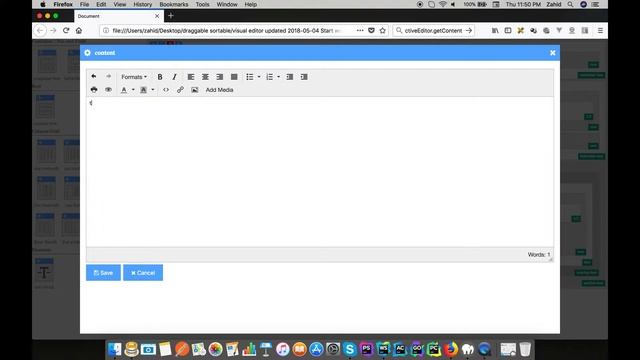Preview the editor content with eye icon
This screenshot has width=640, height=360.
click(108, 90)
